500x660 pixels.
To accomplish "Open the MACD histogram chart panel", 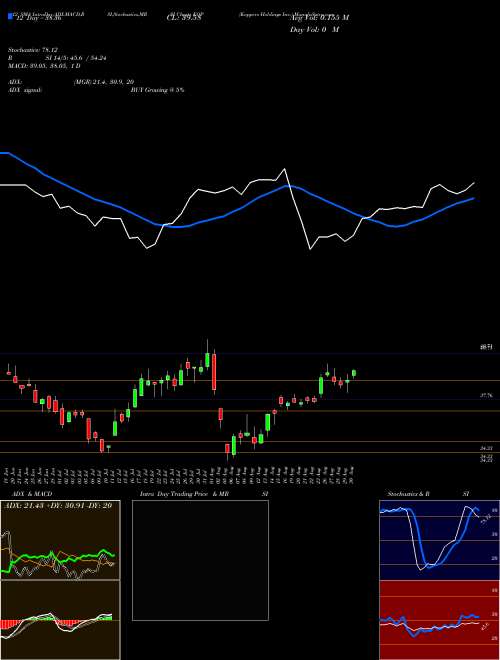I will click(60, 620).
